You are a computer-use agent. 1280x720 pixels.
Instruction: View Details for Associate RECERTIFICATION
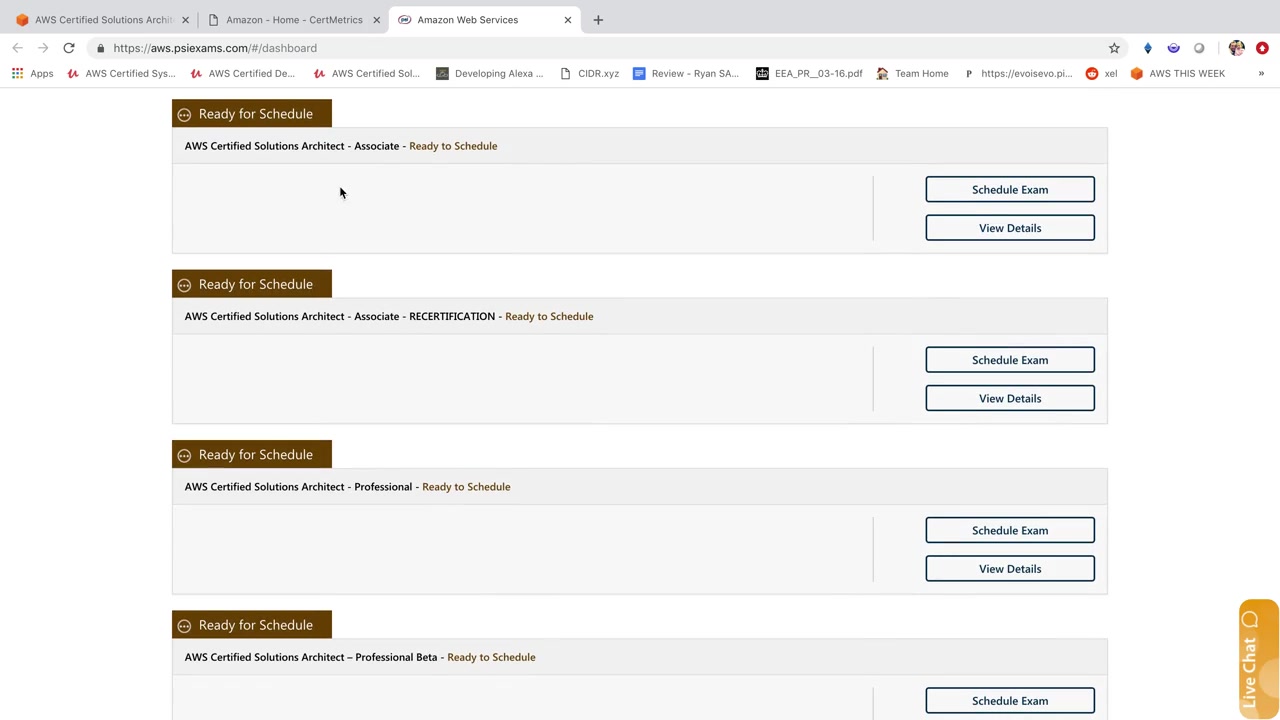1010,398
